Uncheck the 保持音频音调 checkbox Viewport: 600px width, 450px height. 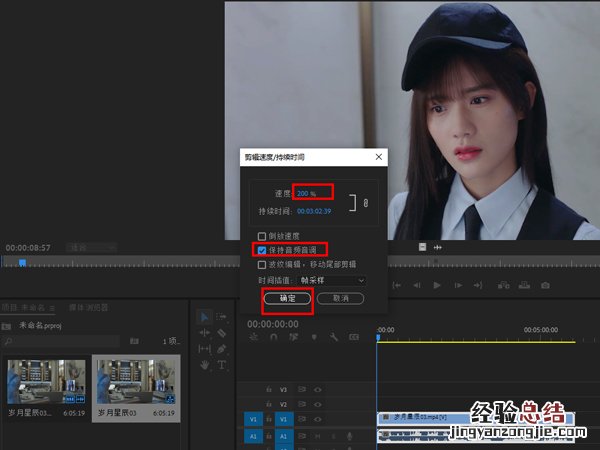pyautogui.click(x=262, y=250)
